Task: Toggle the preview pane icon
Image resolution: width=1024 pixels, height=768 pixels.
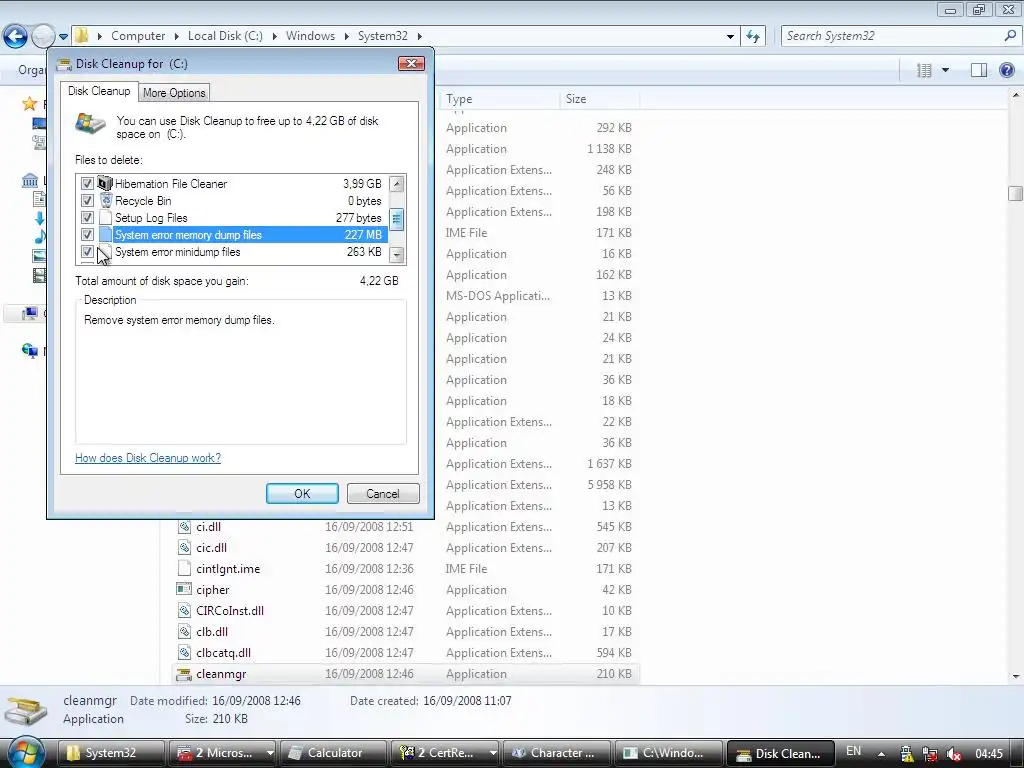Action: coord(978,70)
